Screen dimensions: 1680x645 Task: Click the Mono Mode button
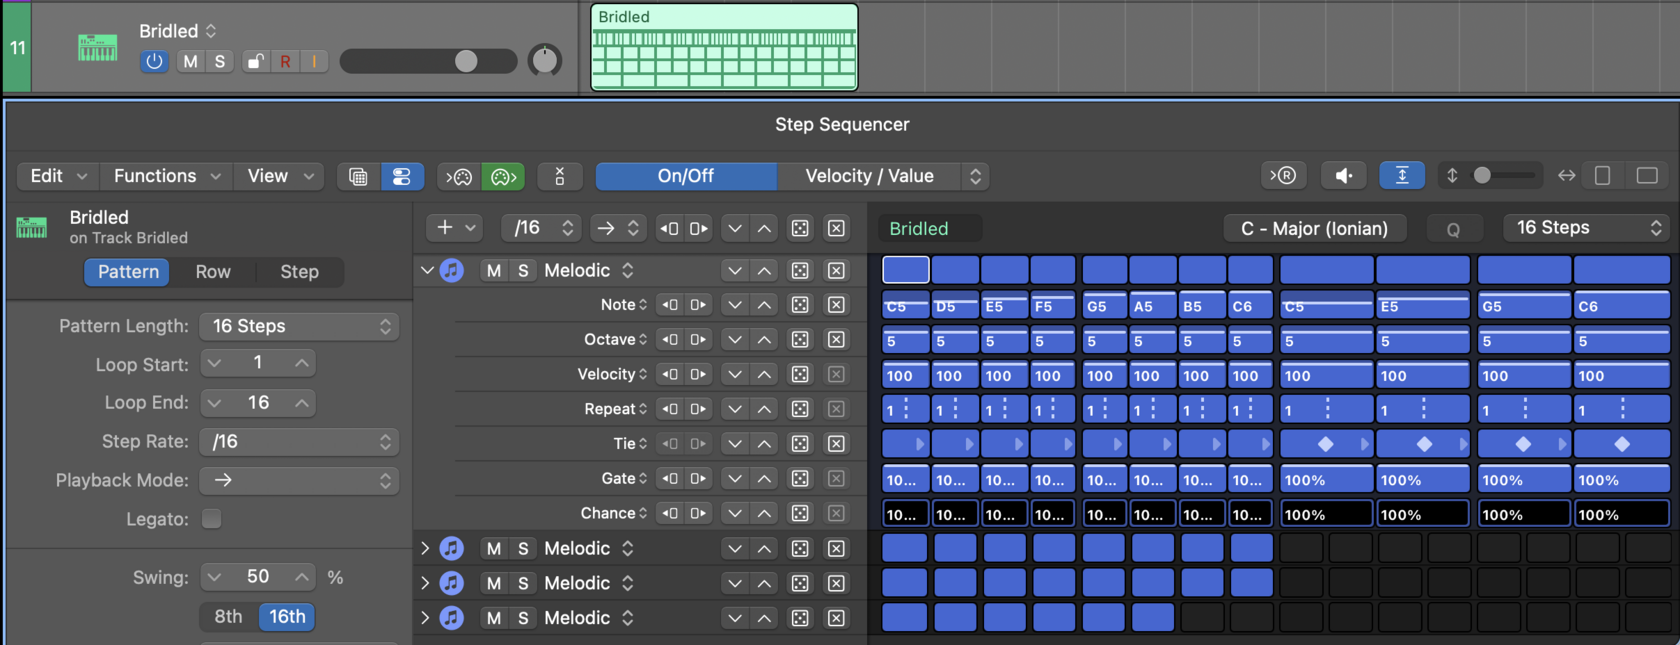(559, 176)
